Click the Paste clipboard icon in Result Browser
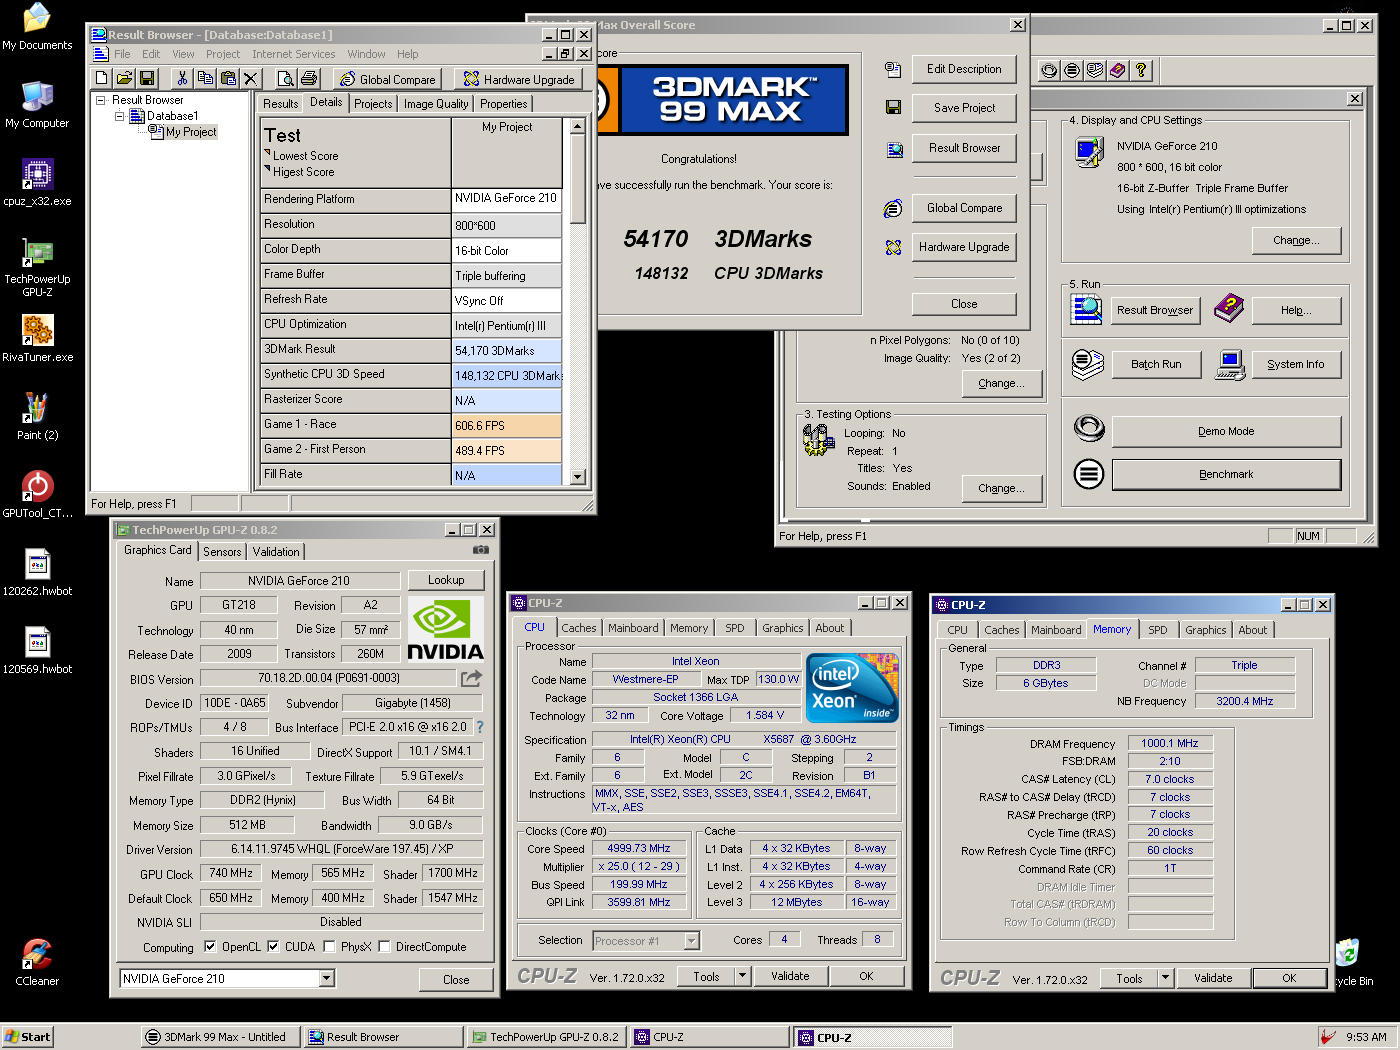Screen dimensions: 1400x1050 (x=228, y=78)
